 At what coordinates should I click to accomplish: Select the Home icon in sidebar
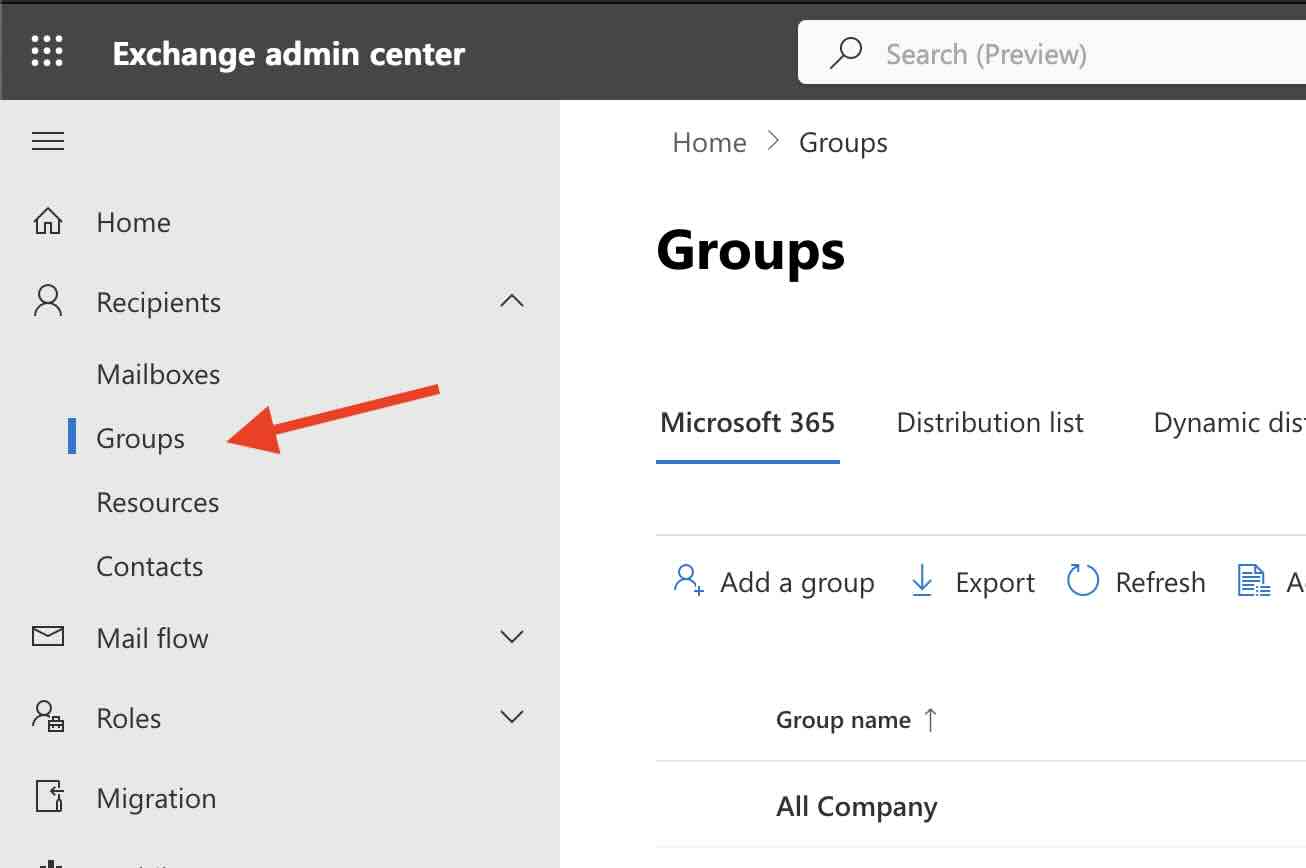(x=46, y=221)
